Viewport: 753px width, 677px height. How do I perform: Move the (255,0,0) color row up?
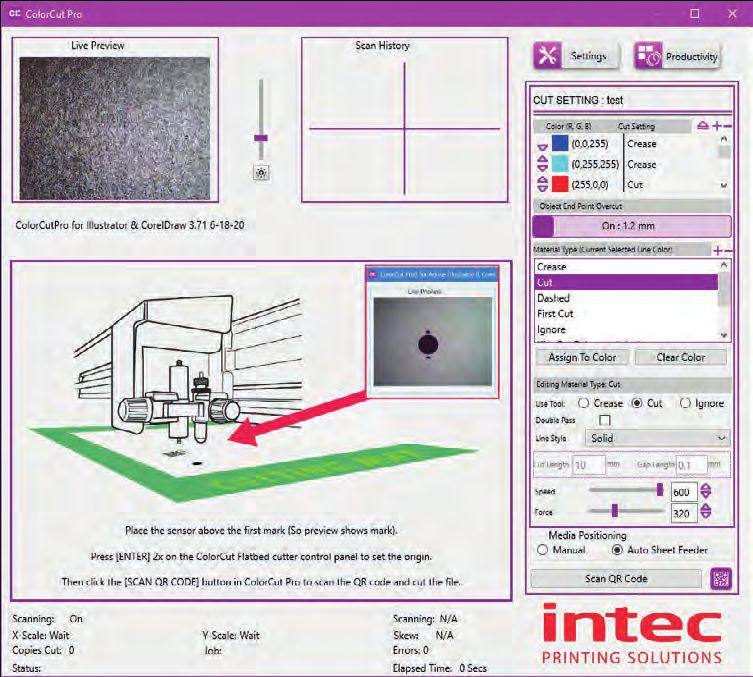pos(542,180)
